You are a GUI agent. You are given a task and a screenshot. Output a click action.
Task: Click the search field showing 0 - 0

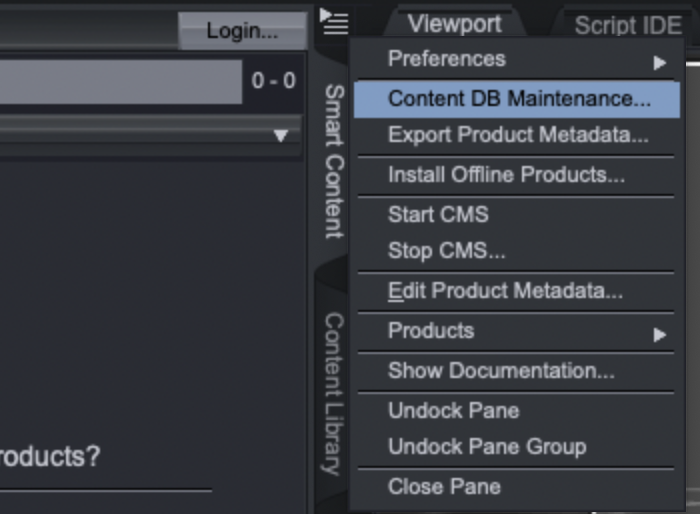tap(120, 81)
